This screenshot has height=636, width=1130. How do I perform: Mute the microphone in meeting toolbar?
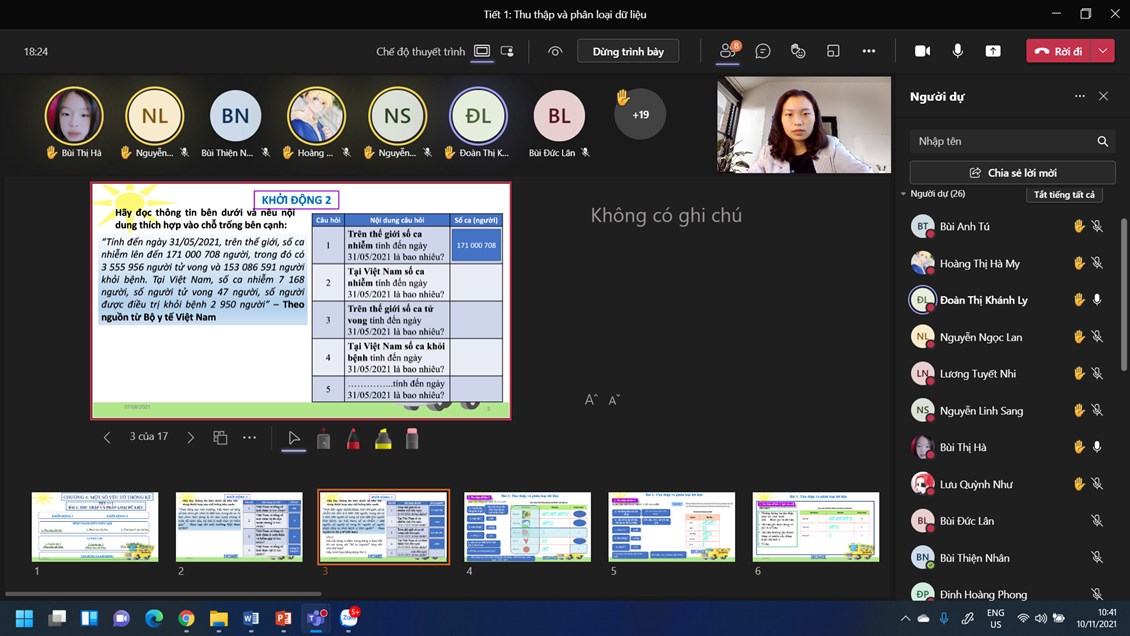(x=958, y=51)
